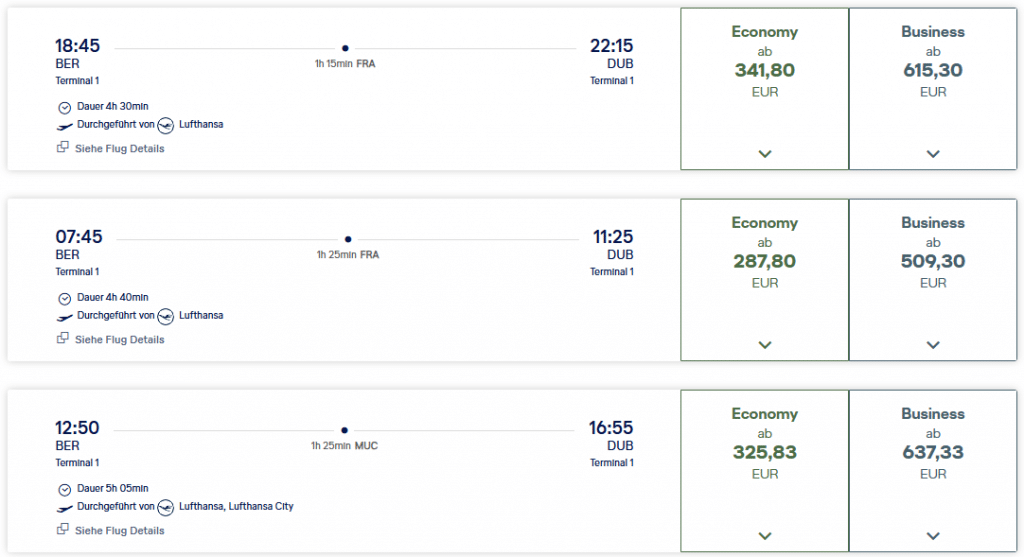
Task: Click the FRA stopover dot on 18:45 flight
Action: [x=345, y=48]
